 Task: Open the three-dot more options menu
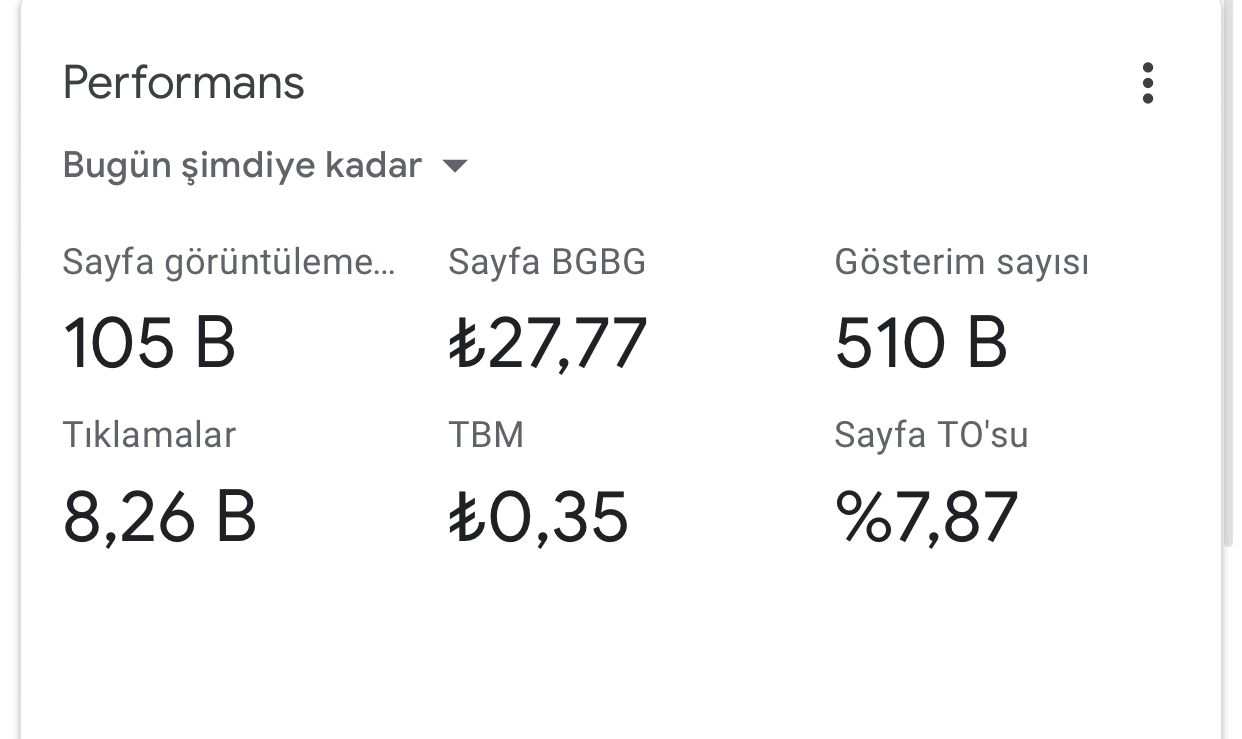pyautogui.click(x=1147, y=83)
